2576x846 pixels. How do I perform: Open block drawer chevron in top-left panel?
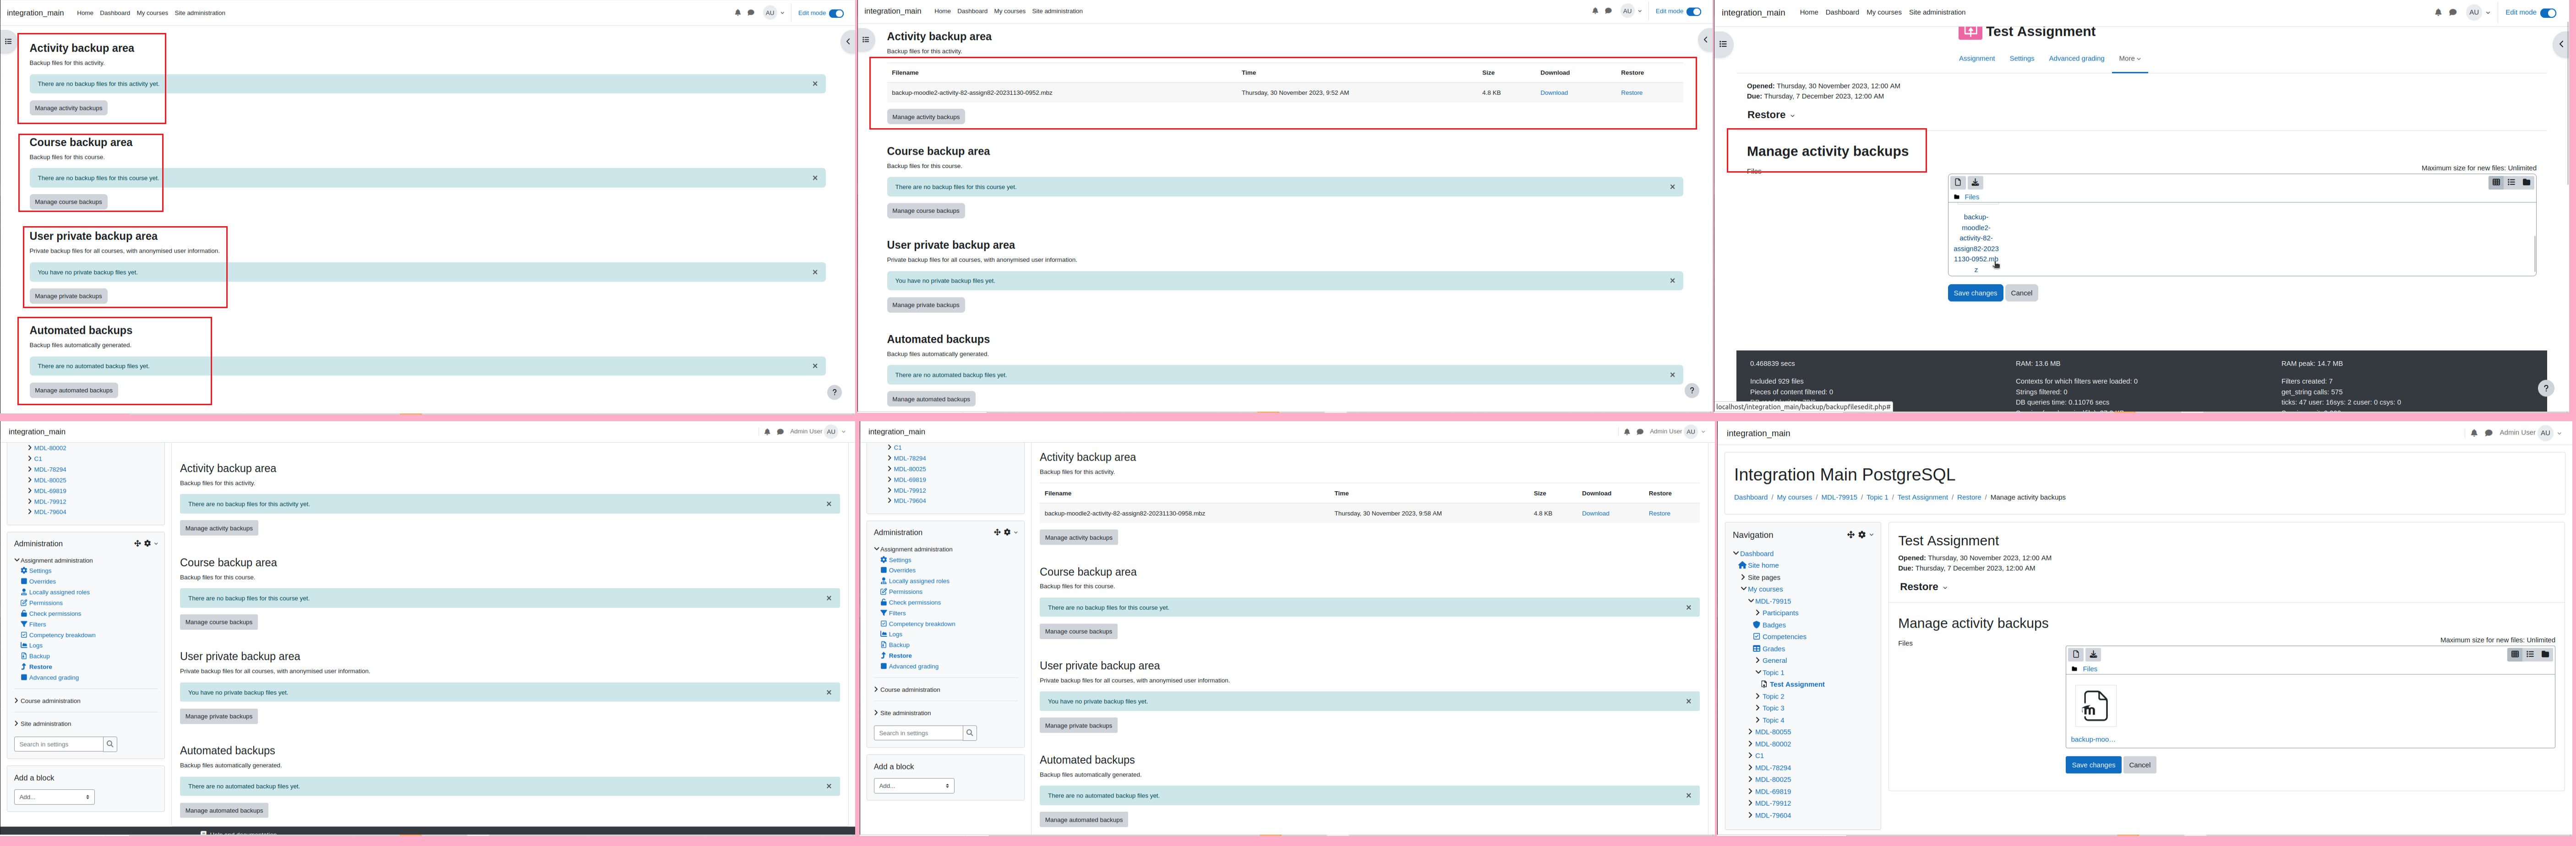[848, 41]
